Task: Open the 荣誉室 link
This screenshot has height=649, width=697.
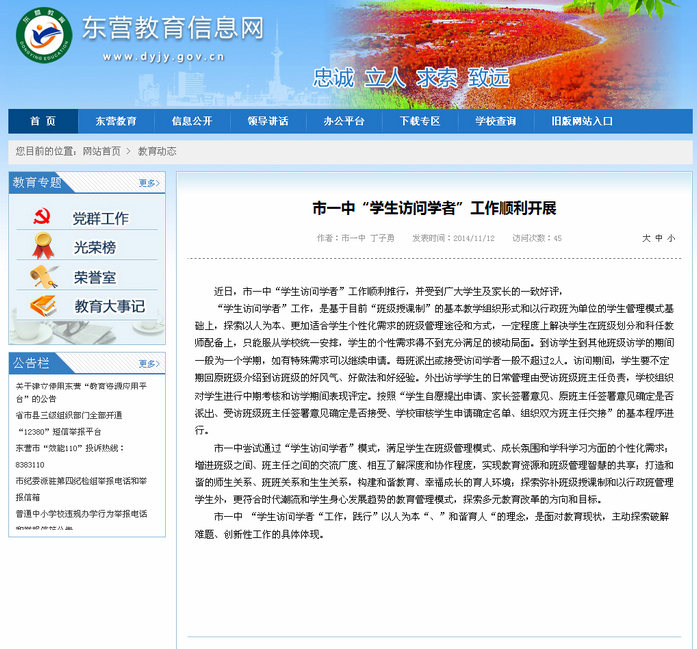Action: tap(95, 278)
